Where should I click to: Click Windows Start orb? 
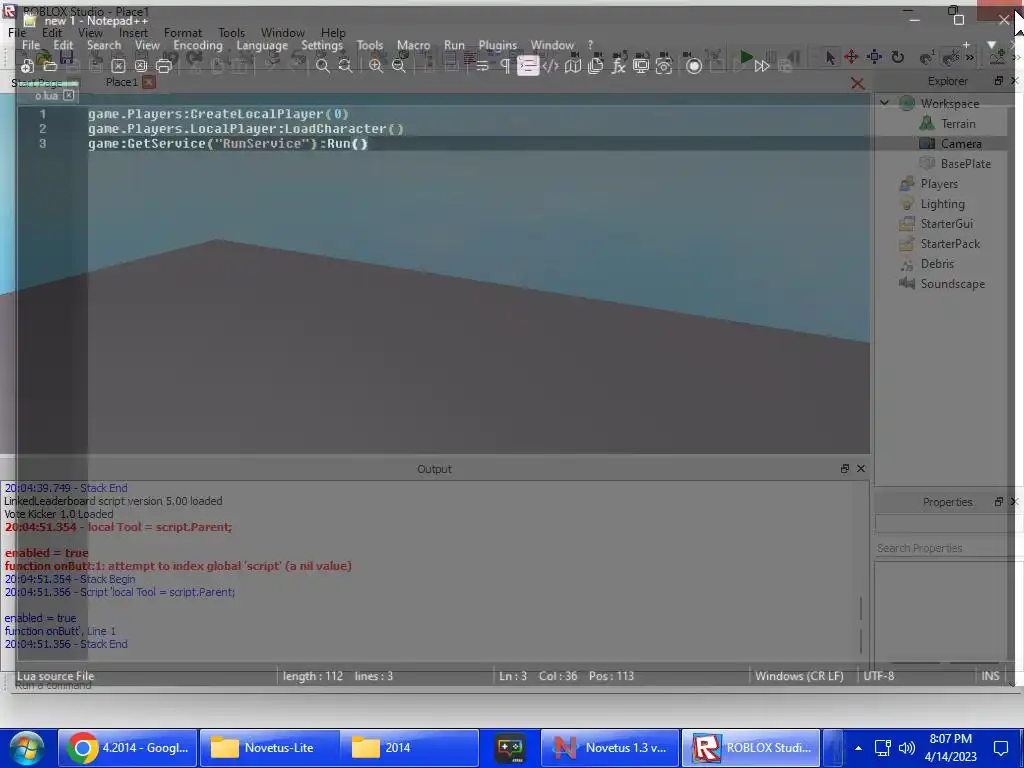click(26, 748)
